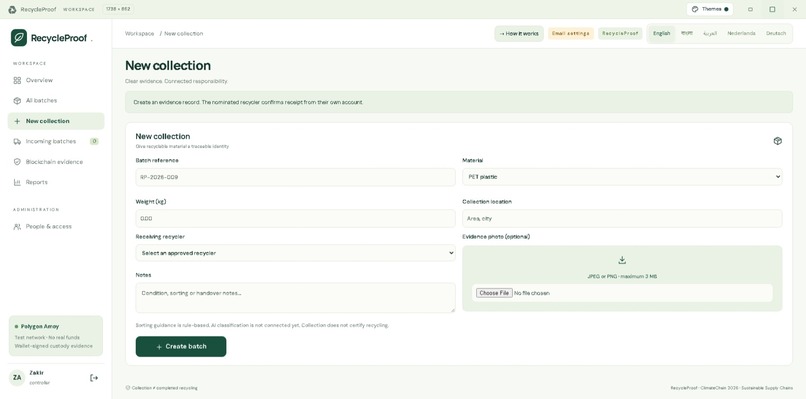The image size is (806, 399).
Task: Open Blockchain evidence in sidebar
Action: click(x=56, y=162)
